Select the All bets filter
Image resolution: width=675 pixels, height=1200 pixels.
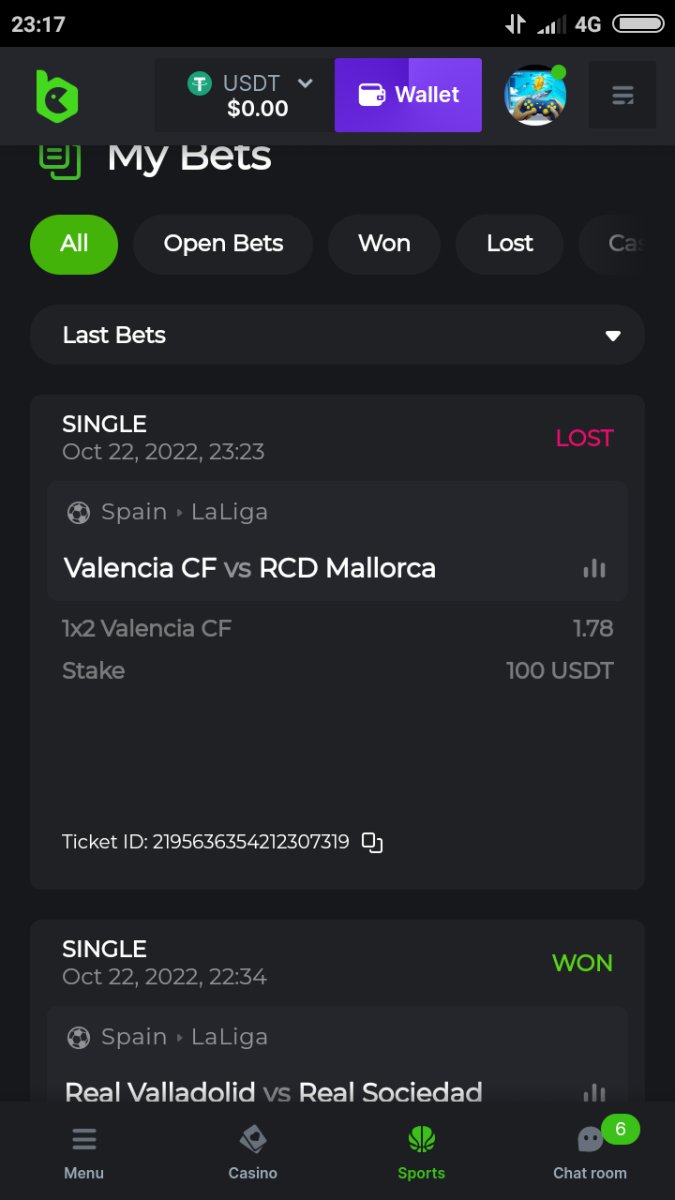click(x=74, y=244)
